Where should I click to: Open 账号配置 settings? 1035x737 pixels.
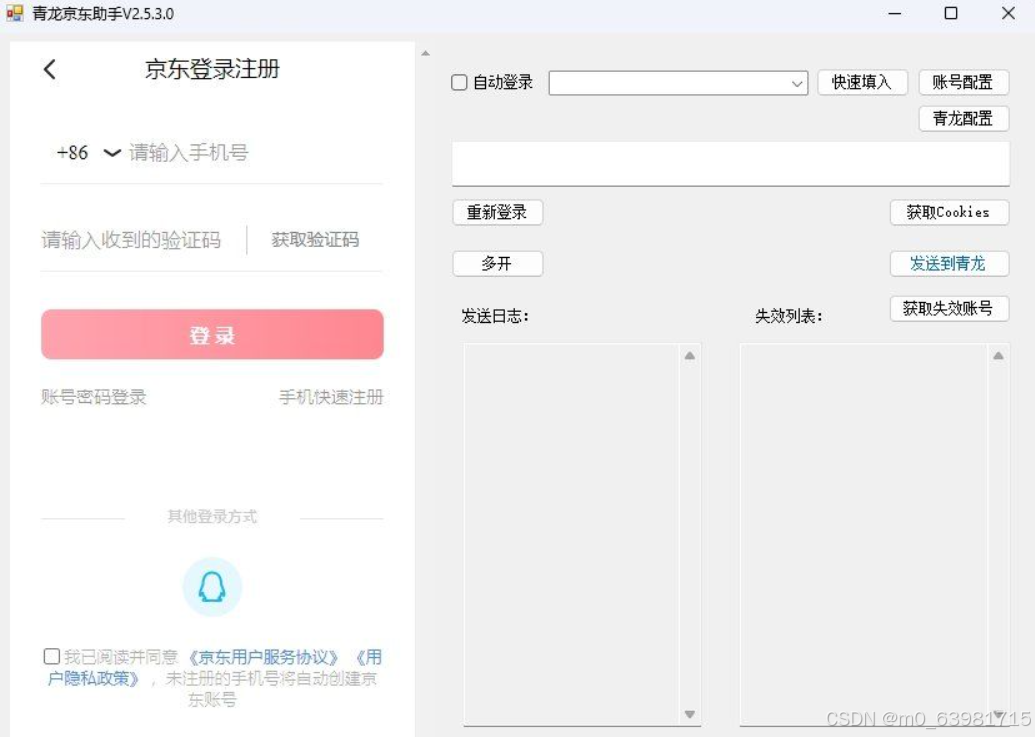tap(963, 82)
